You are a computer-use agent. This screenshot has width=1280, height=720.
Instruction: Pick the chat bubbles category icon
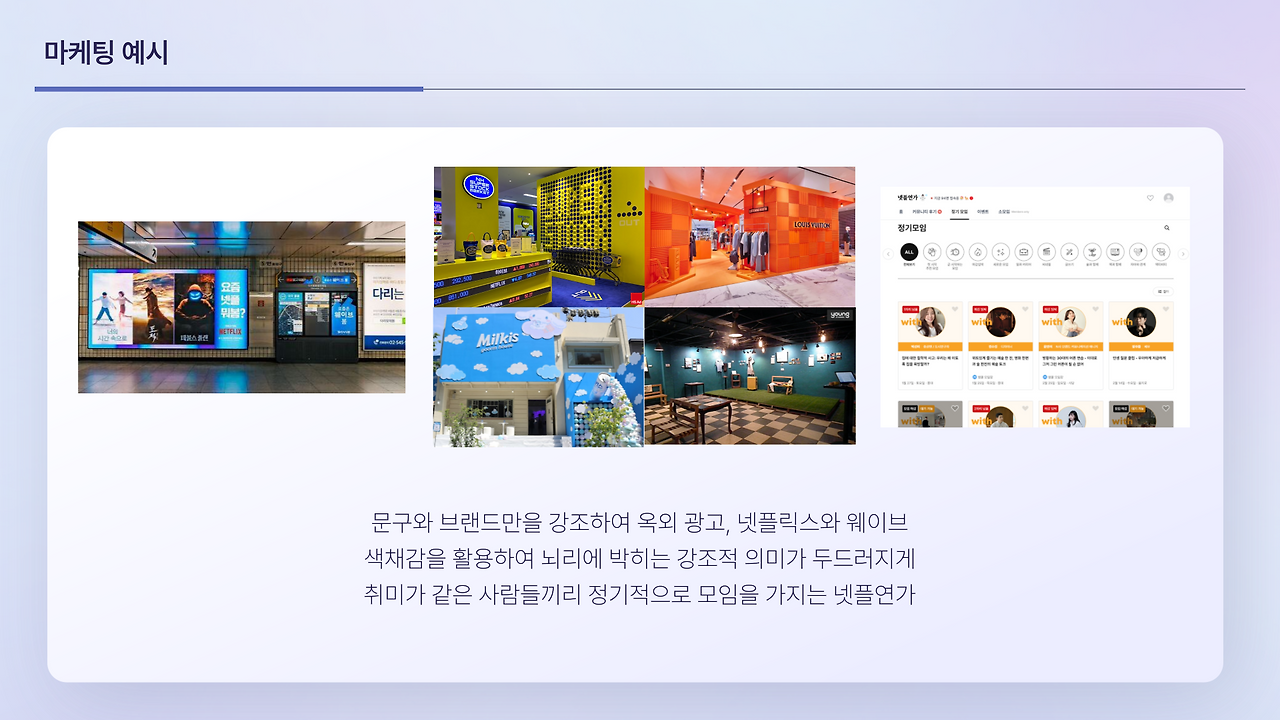1161,253
